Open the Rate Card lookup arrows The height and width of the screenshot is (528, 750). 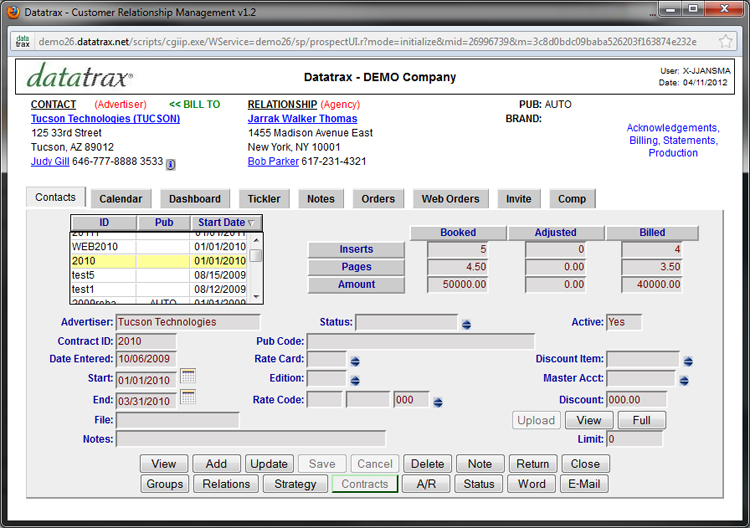tap(355, 361)
